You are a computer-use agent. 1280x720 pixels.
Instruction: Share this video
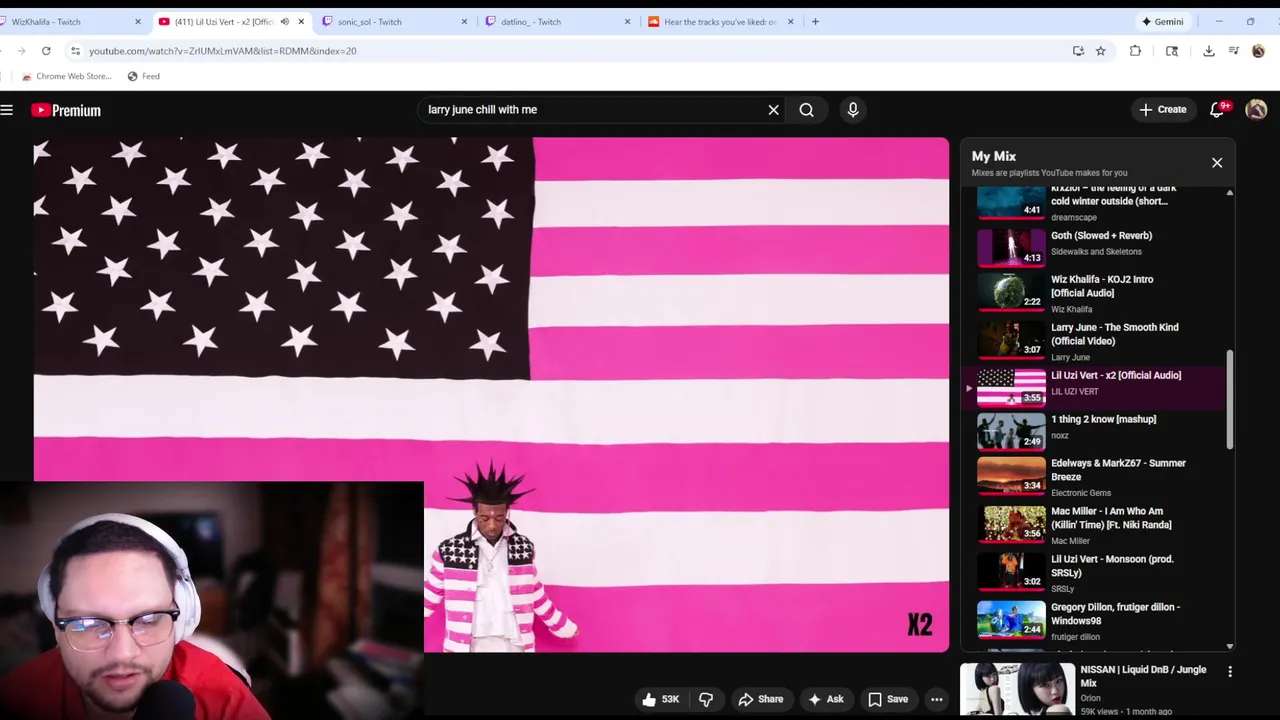point(760,699)
